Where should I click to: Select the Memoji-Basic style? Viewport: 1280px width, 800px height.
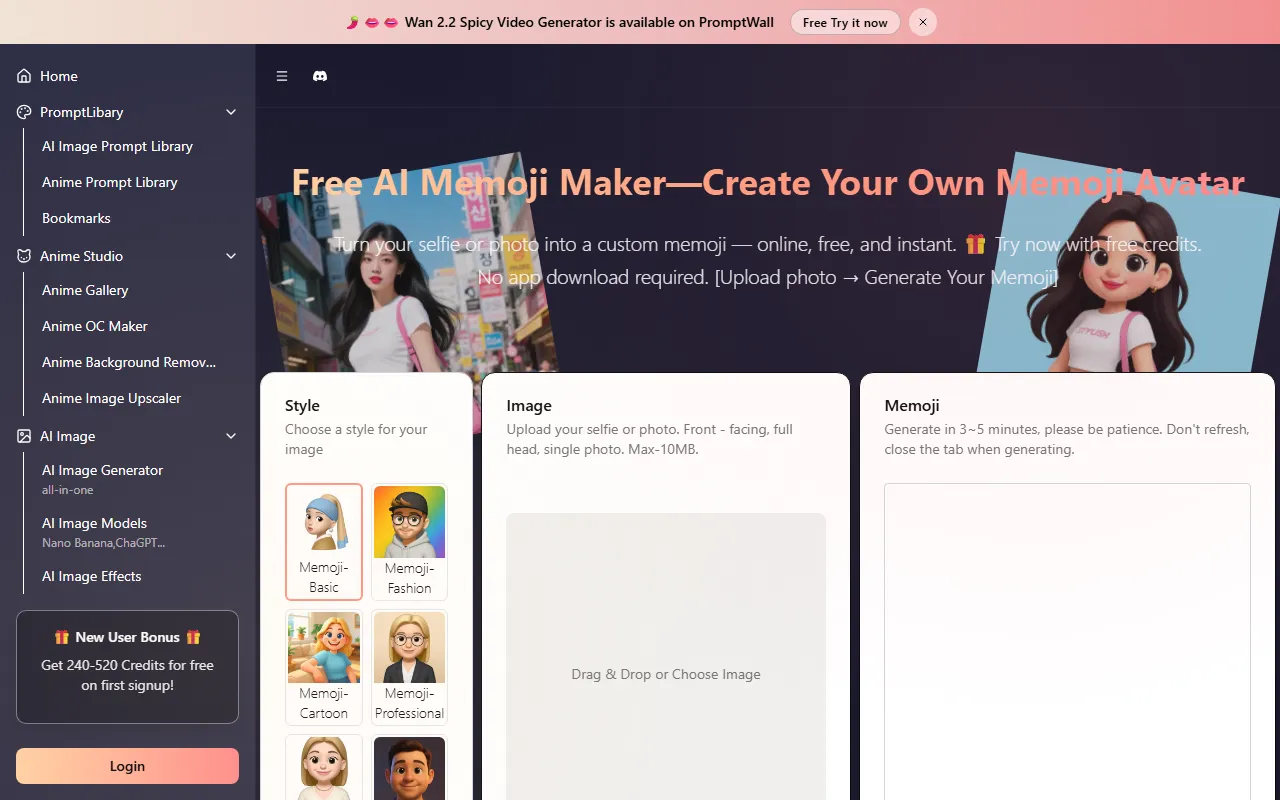tap(324, 542)
